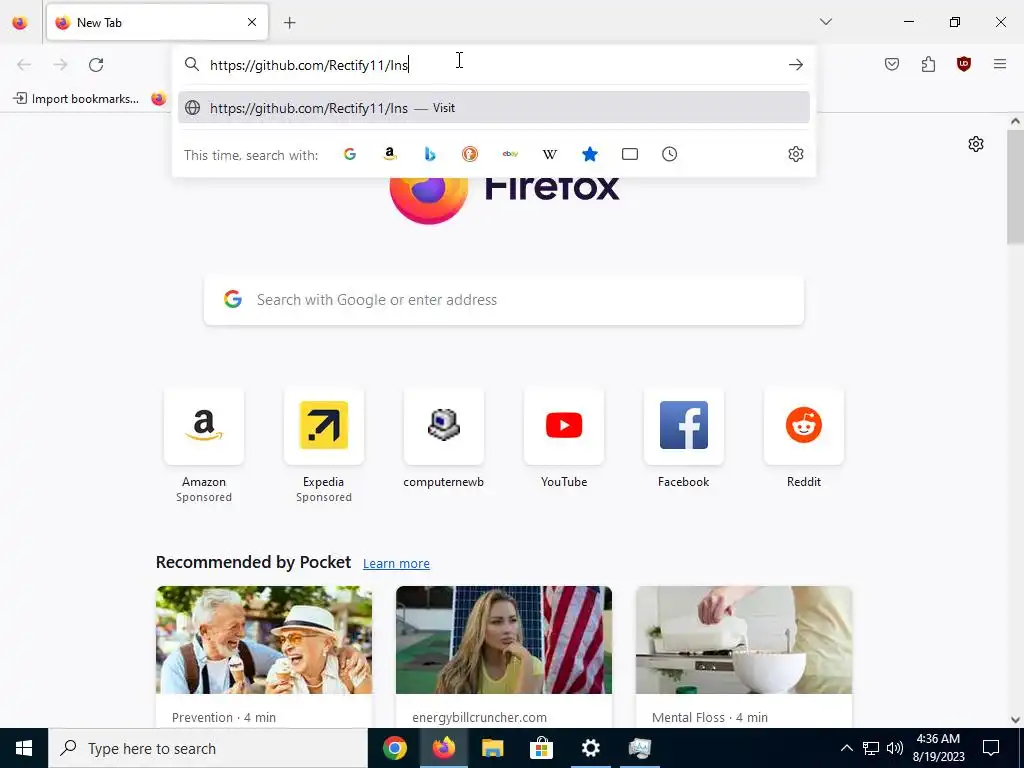The height and width of the screenshot is (768, 1024).
Task: Personalize new tab gear icon
Action: (976, 144)
